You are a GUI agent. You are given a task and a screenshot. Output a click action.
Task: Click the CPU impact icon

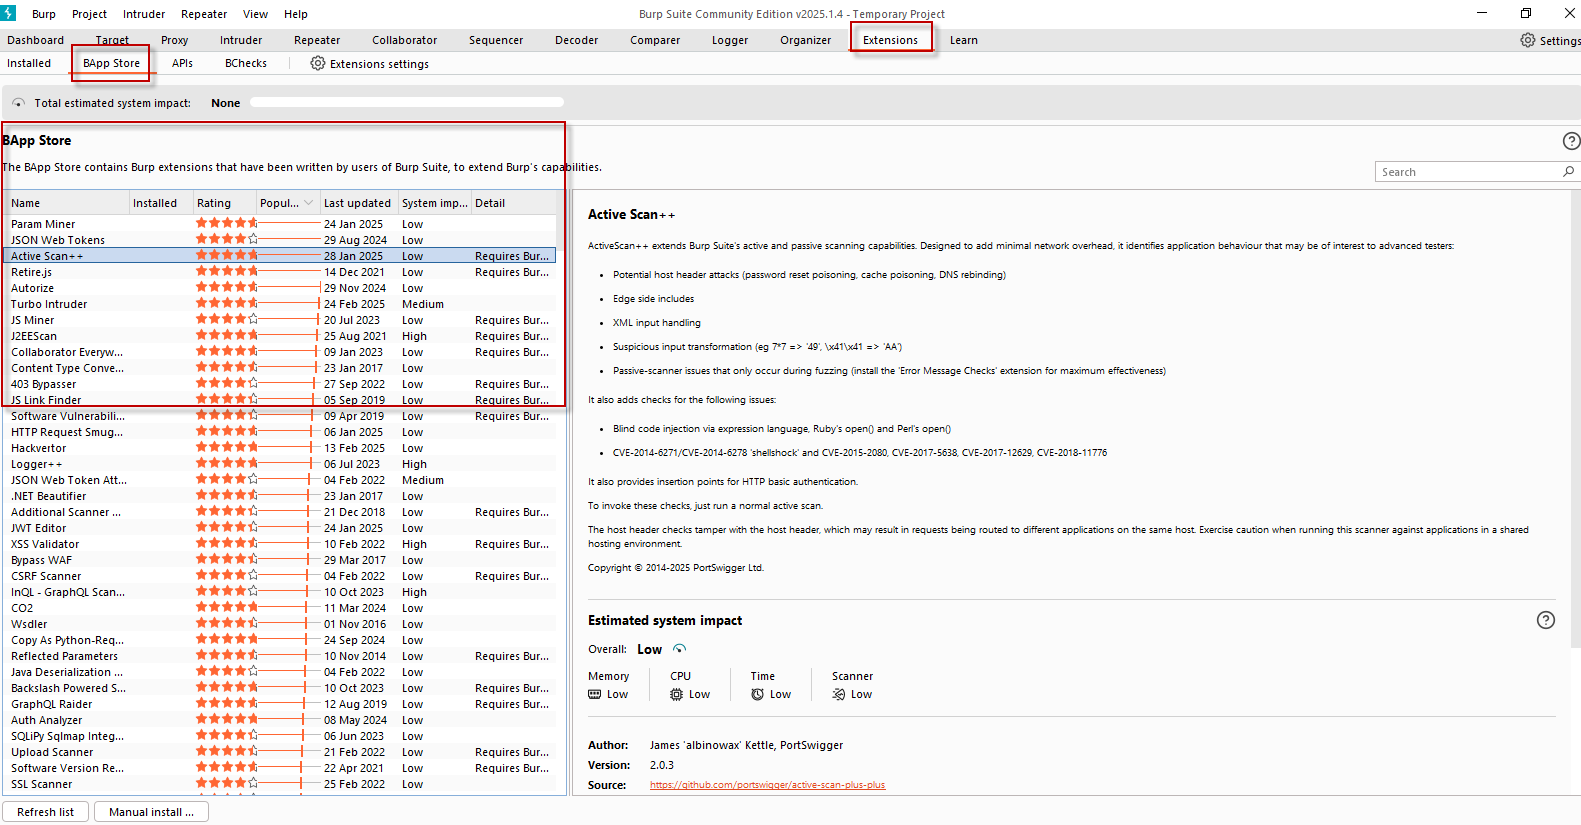[x=677, y=694]
